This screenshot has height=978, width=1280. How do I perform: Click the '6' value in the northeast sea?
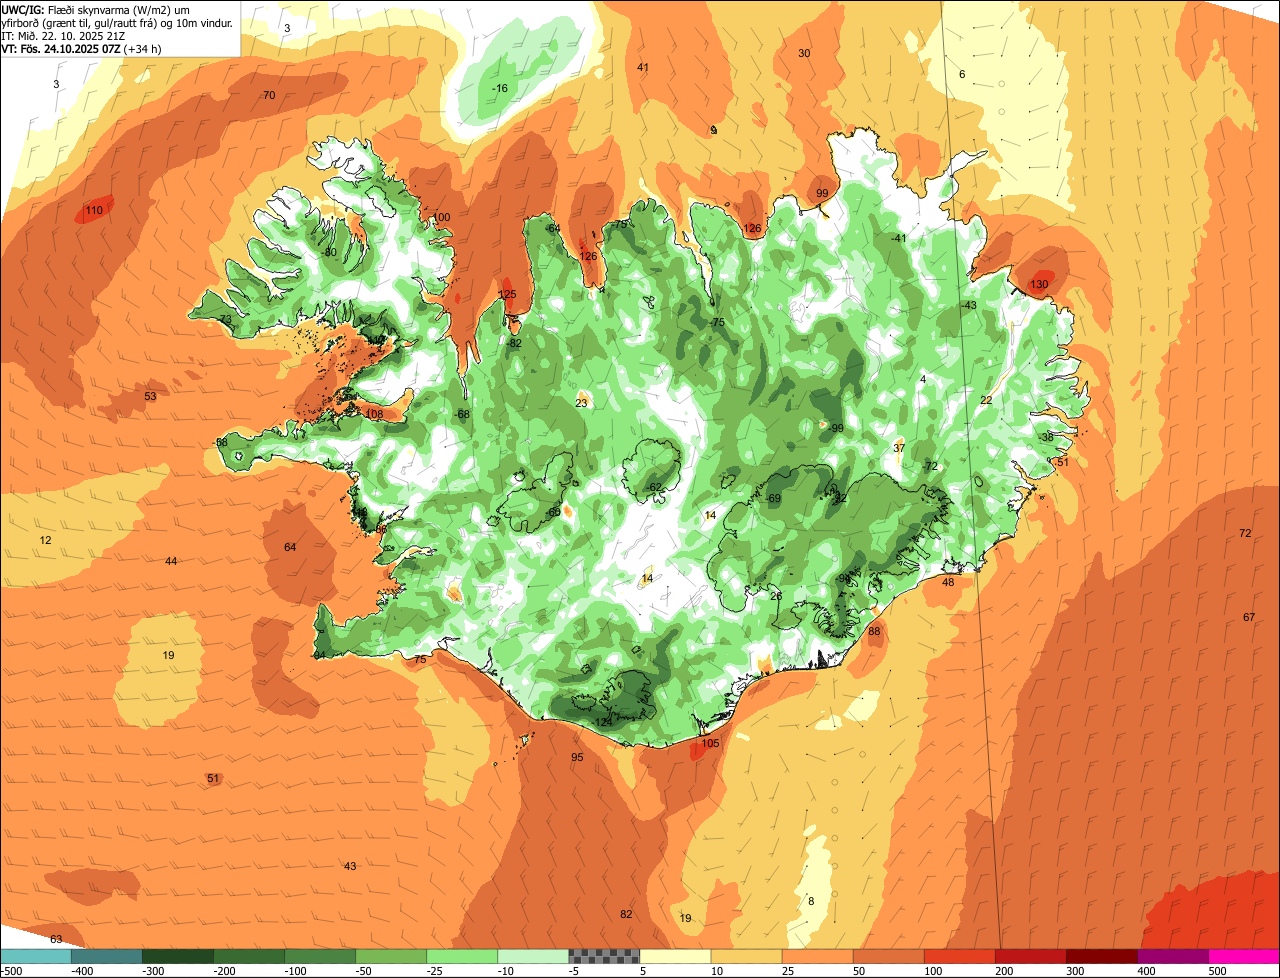pyautogui.click(x=962, y=74)
